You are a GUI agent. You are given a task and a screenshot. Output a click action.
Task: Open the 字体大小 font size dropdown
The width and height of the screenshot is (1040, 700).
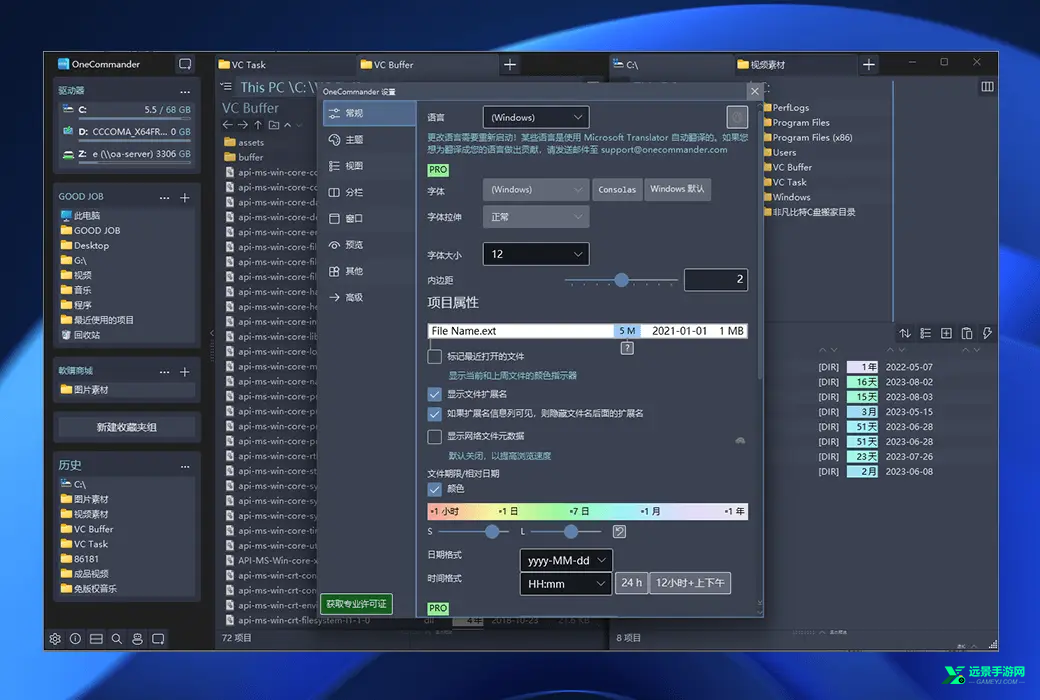click(x=536, y=253)
